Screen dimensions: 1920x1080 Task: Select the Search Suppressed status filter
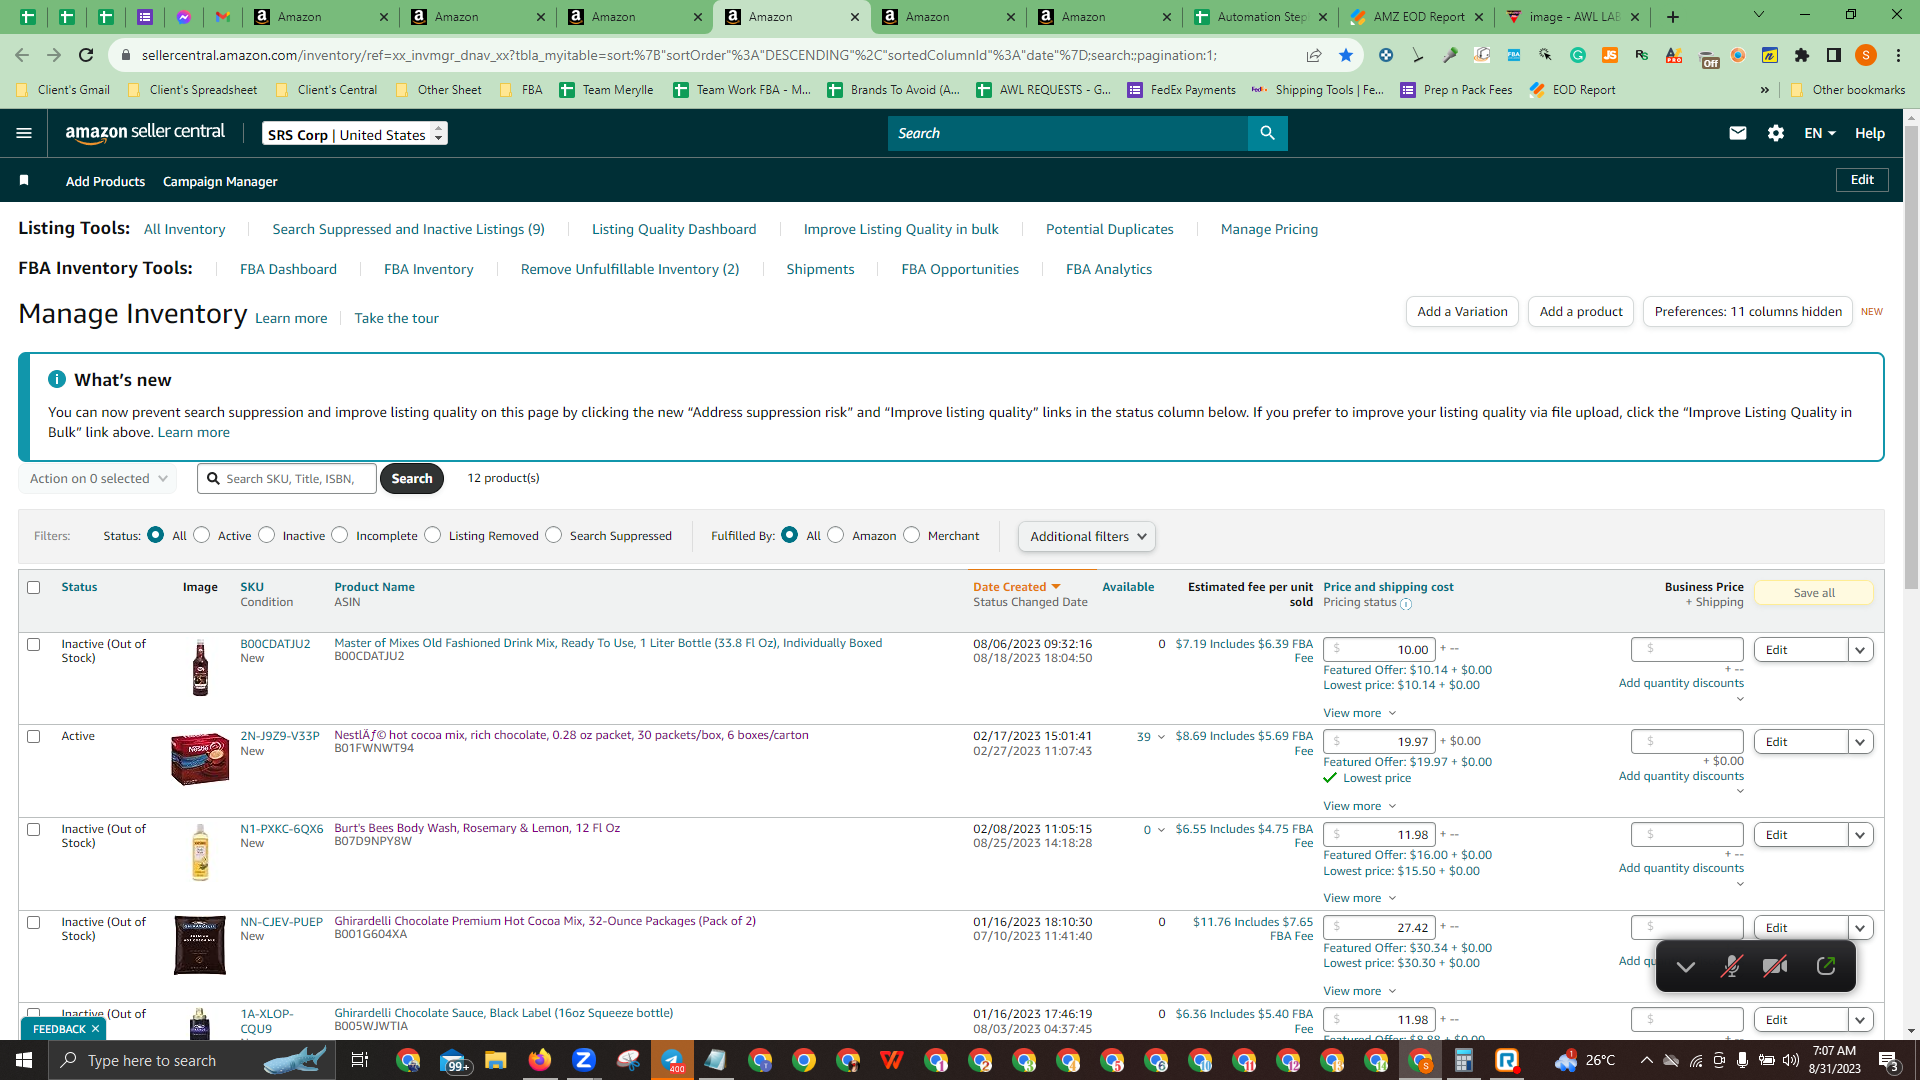554,535
